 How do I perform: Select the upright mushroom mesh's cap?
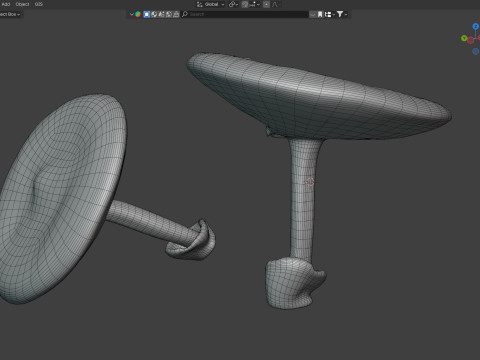tap(318, 97)
